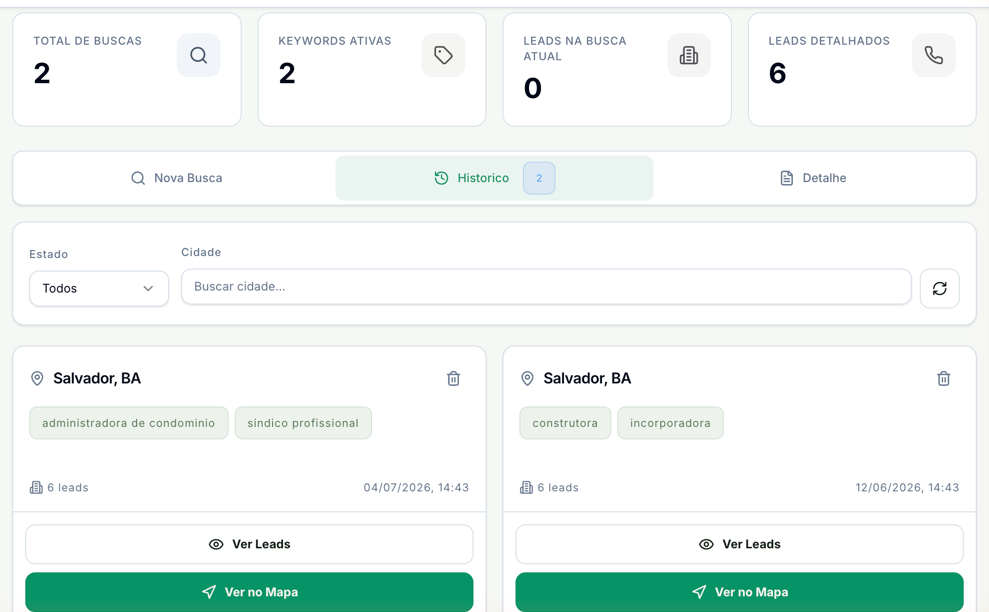This screenshot has width=989, height=612.
Task: Click the building icon next to 12/06/2026 card leads
Action: pos(526,487)
